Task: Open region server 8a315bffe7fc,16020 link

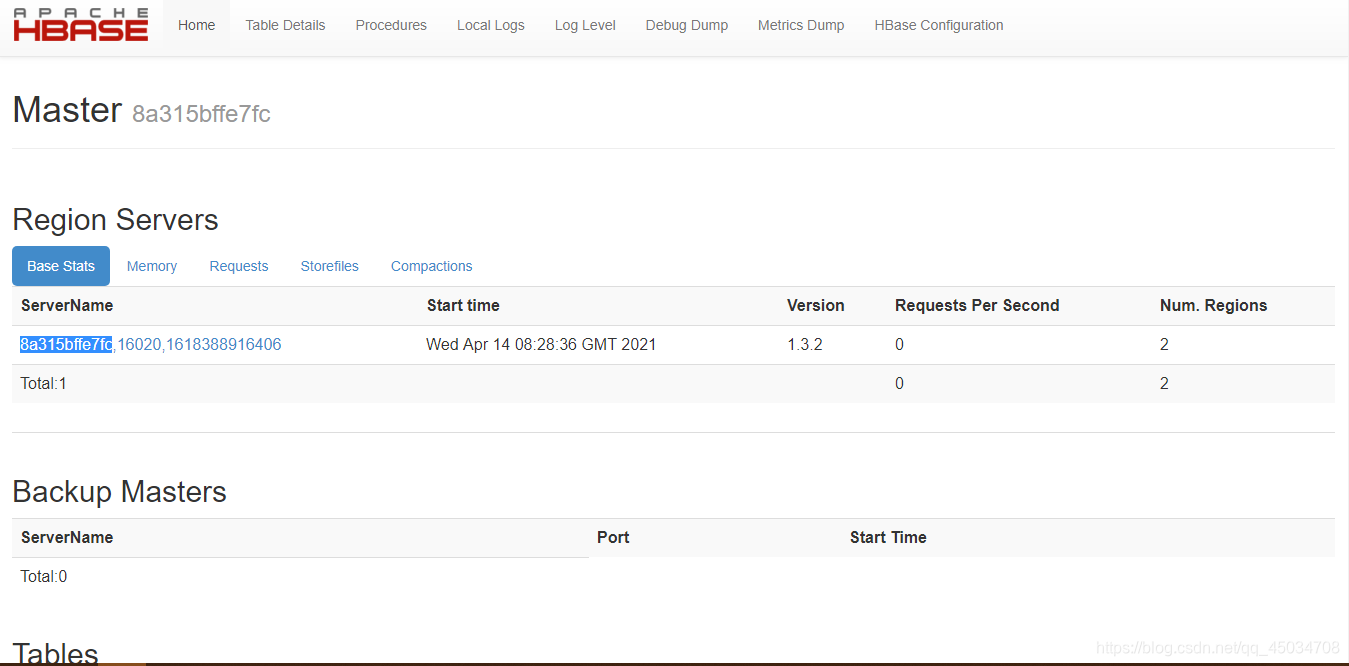Action: point(151,344)
